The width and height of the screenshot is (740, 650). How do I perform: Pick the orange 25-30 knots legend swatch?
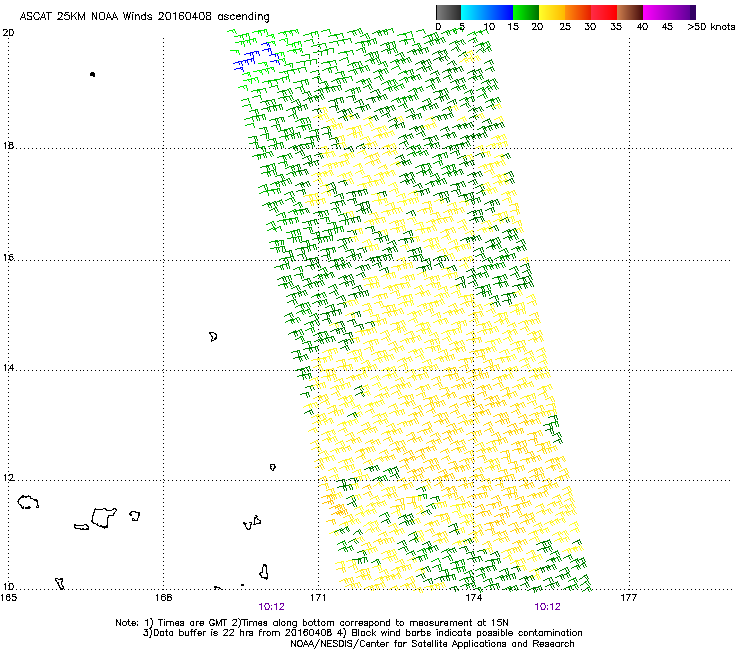click(578, 12)
